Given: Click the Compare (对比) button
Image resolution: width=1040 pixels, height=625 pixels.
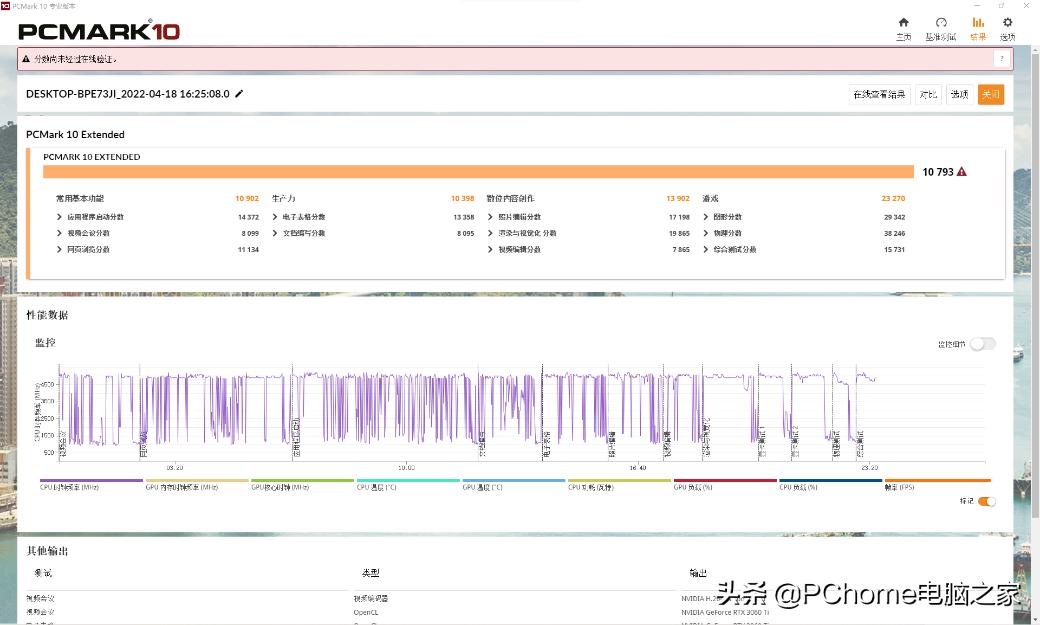Looking at the screenshot, I should [928, 95].
